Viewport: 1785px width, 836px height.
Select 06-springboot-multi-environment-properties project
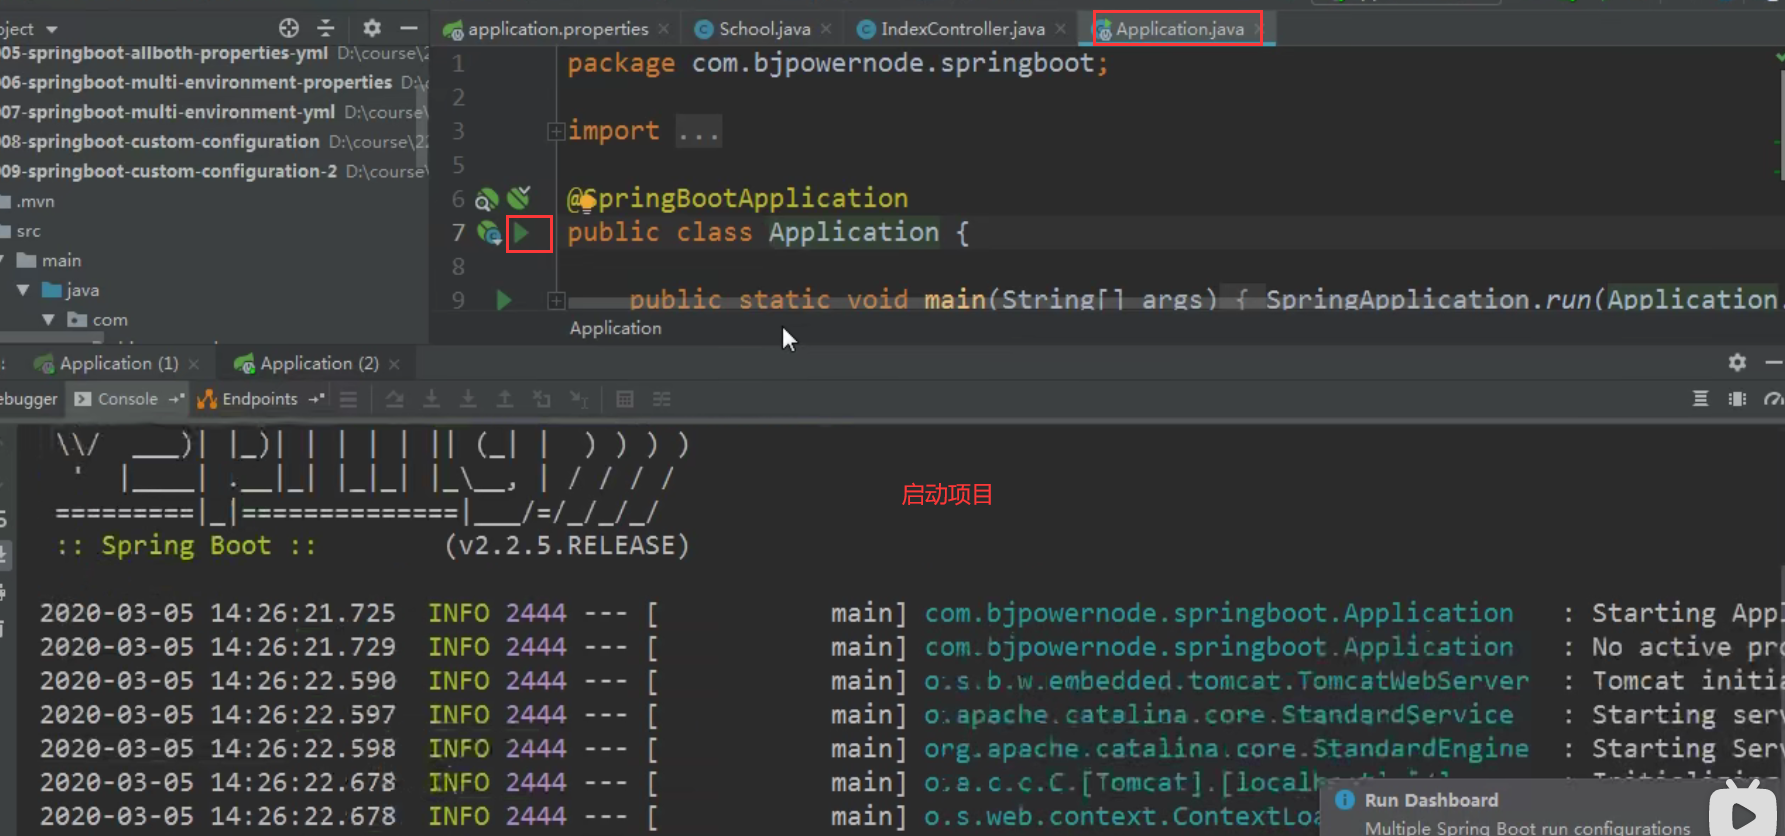coord(196,82)
